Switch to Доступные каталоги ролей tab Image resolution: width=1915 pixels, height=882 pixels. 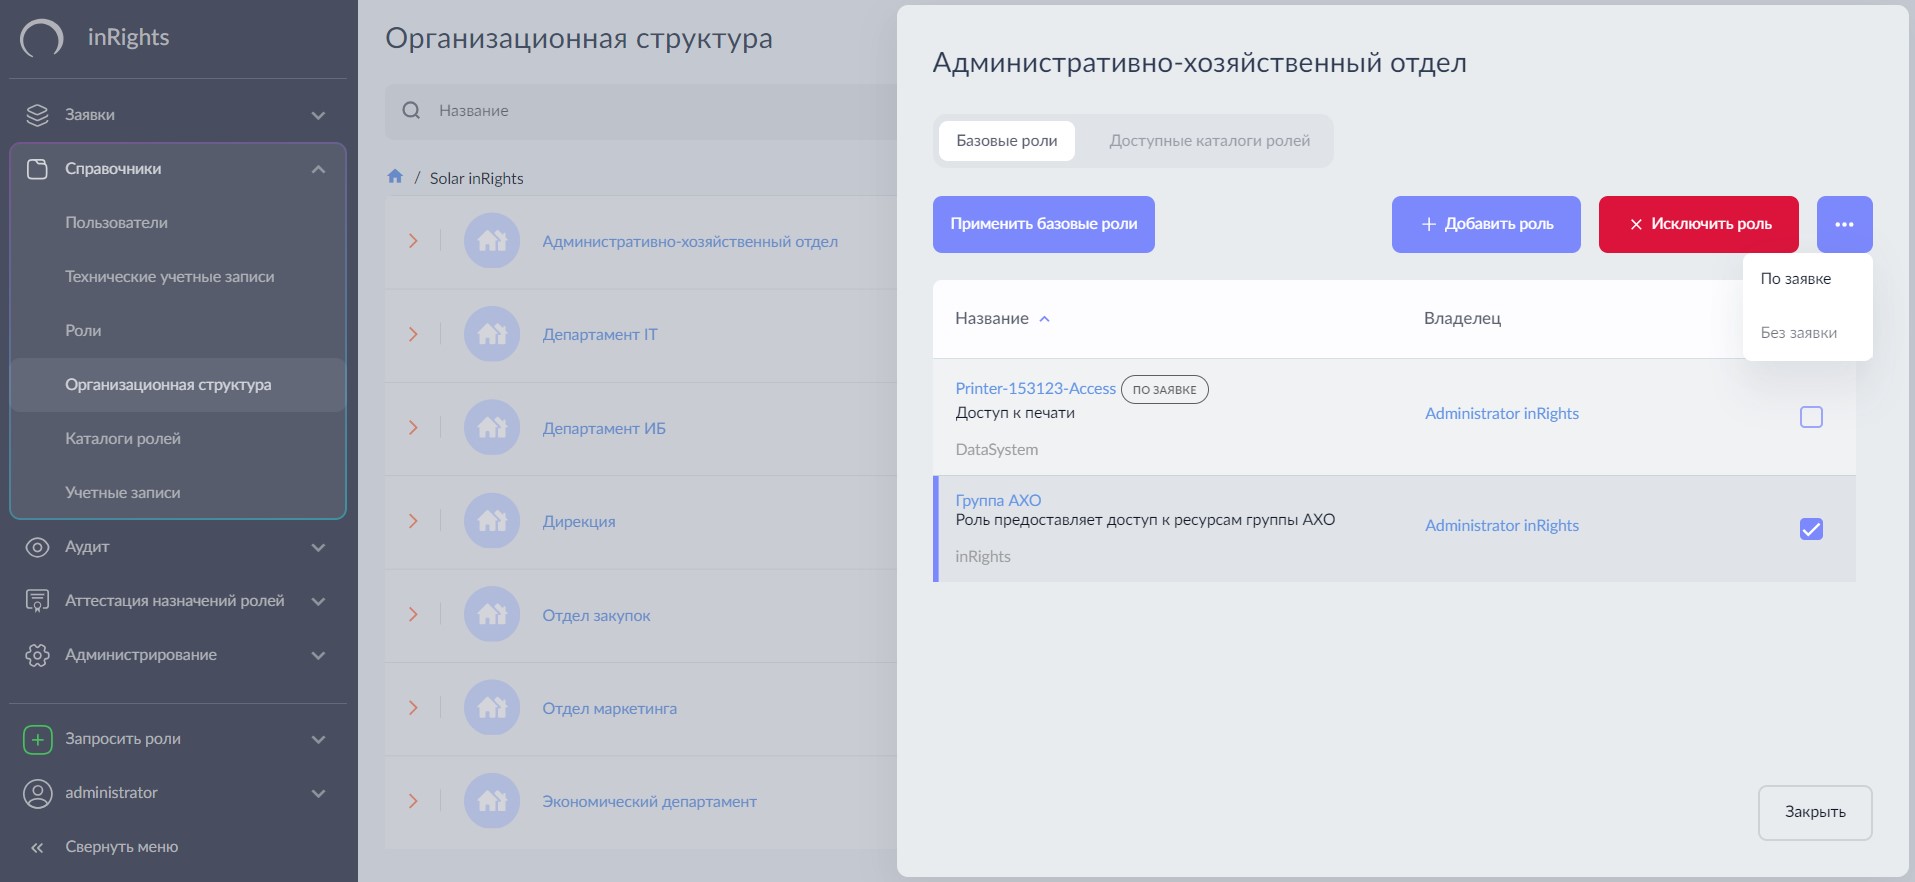point(1209,141)
